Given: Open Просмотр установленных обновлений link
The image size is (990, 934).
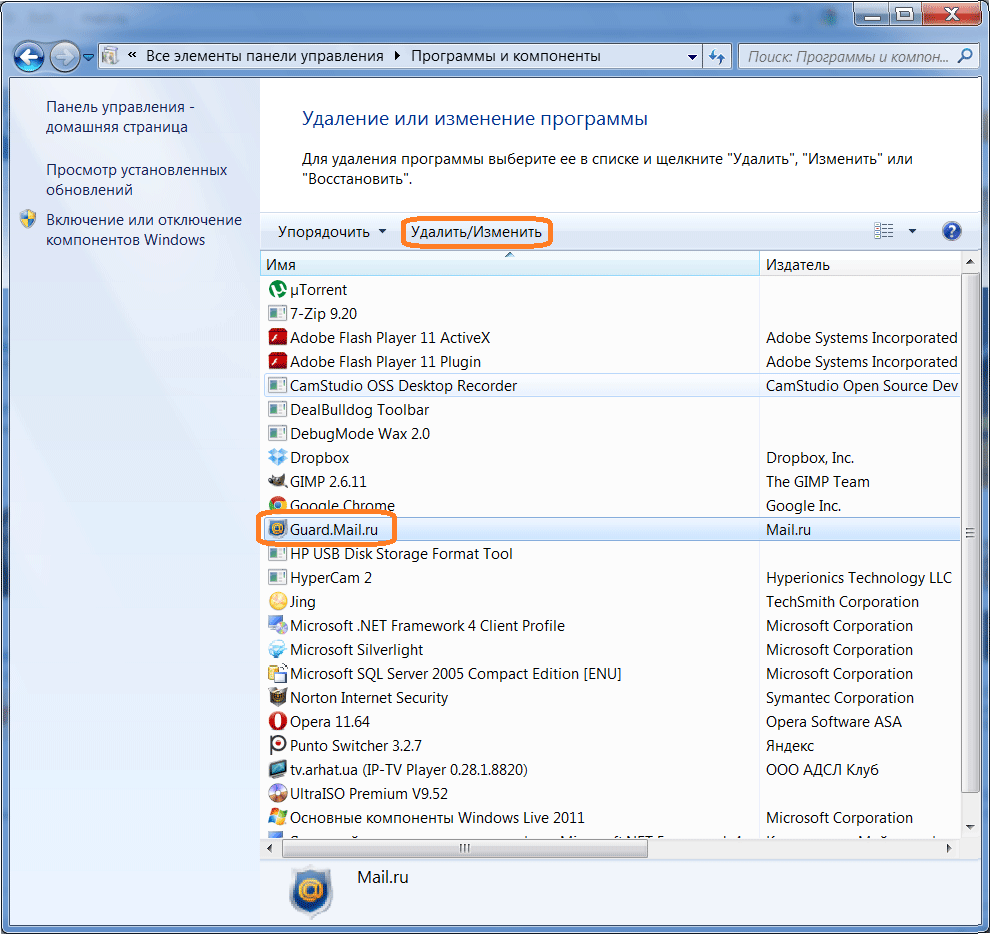Looking at the screenshot, I should [x=136, y=180].
